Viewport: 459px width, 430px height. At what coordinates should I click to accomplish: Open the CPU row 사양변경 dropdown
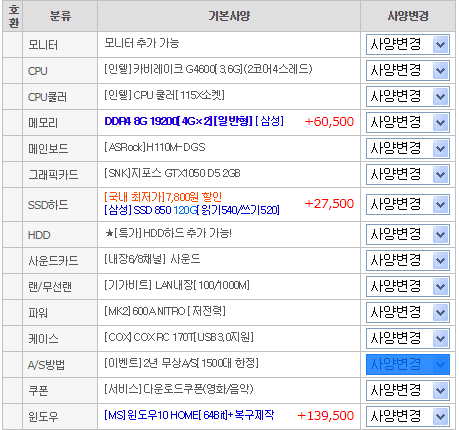click(x=408, y=70)
